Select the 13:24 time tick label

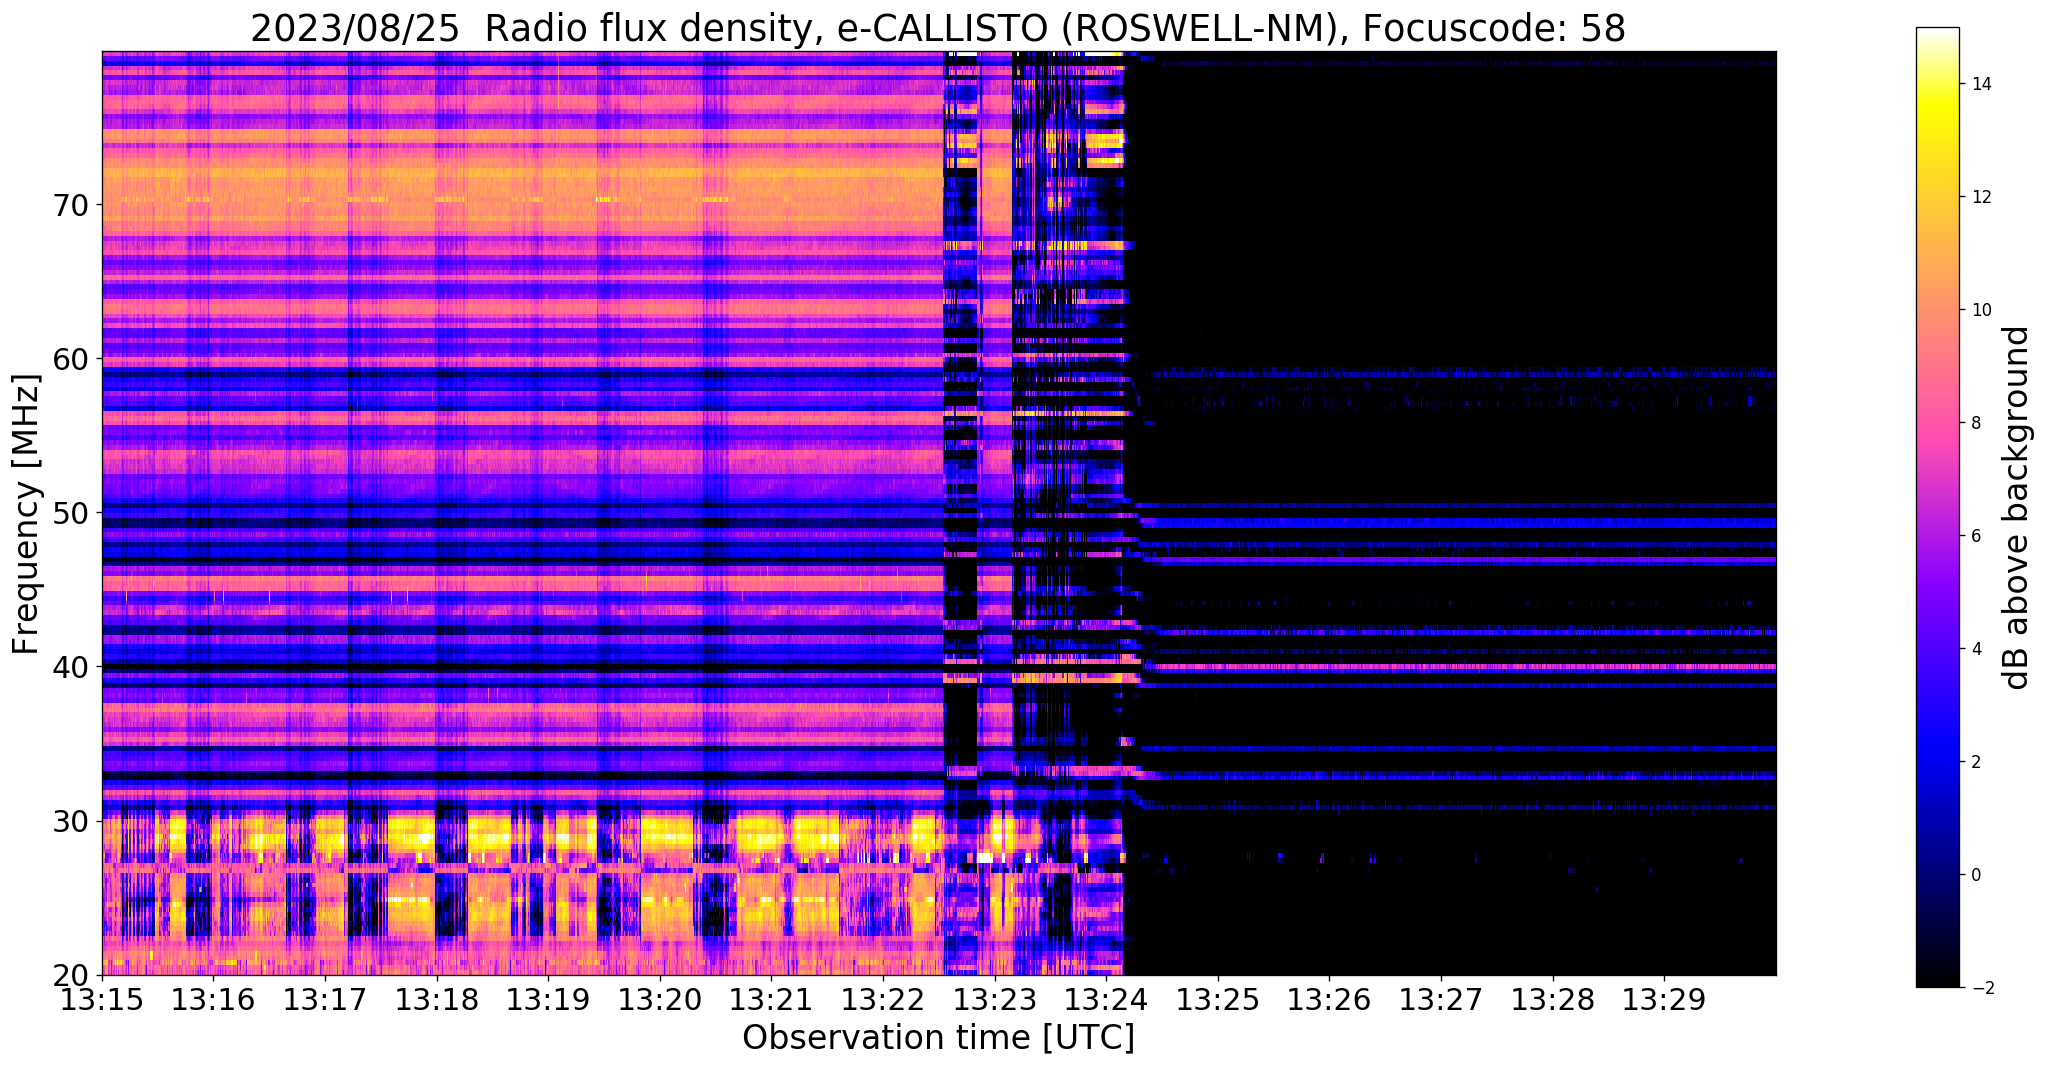click(1106, 999)
